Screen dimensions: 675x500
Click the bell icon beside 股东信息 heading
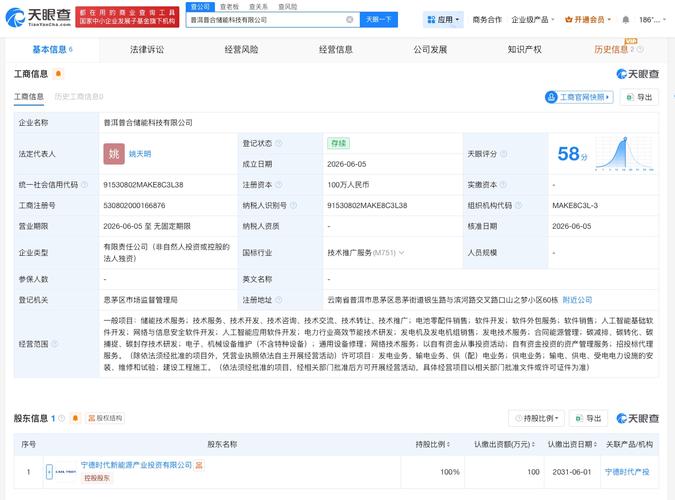tap(75, 418)
